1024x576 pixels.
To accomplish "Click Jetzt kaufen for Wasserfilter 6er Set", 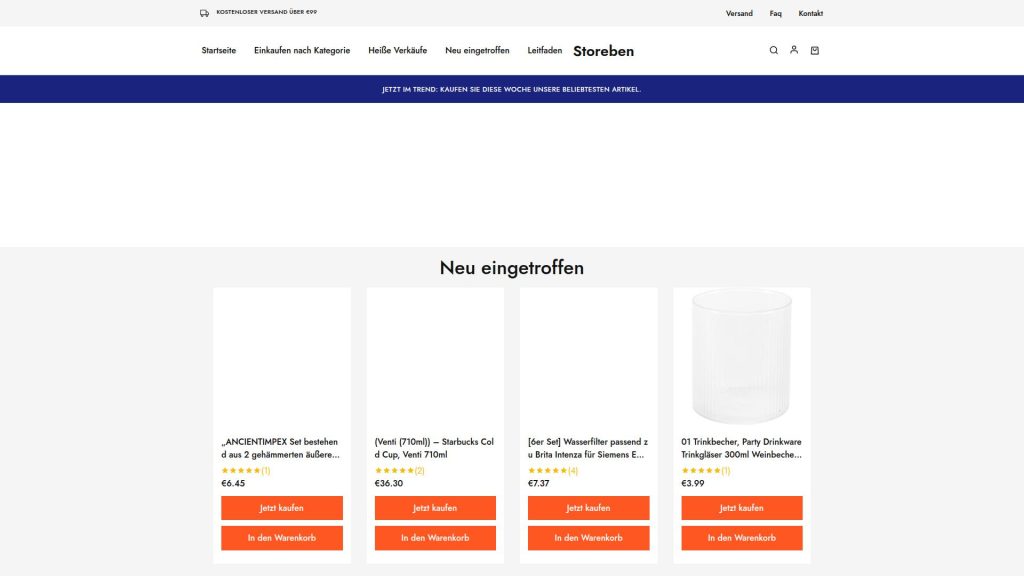I will coord(588,507).
